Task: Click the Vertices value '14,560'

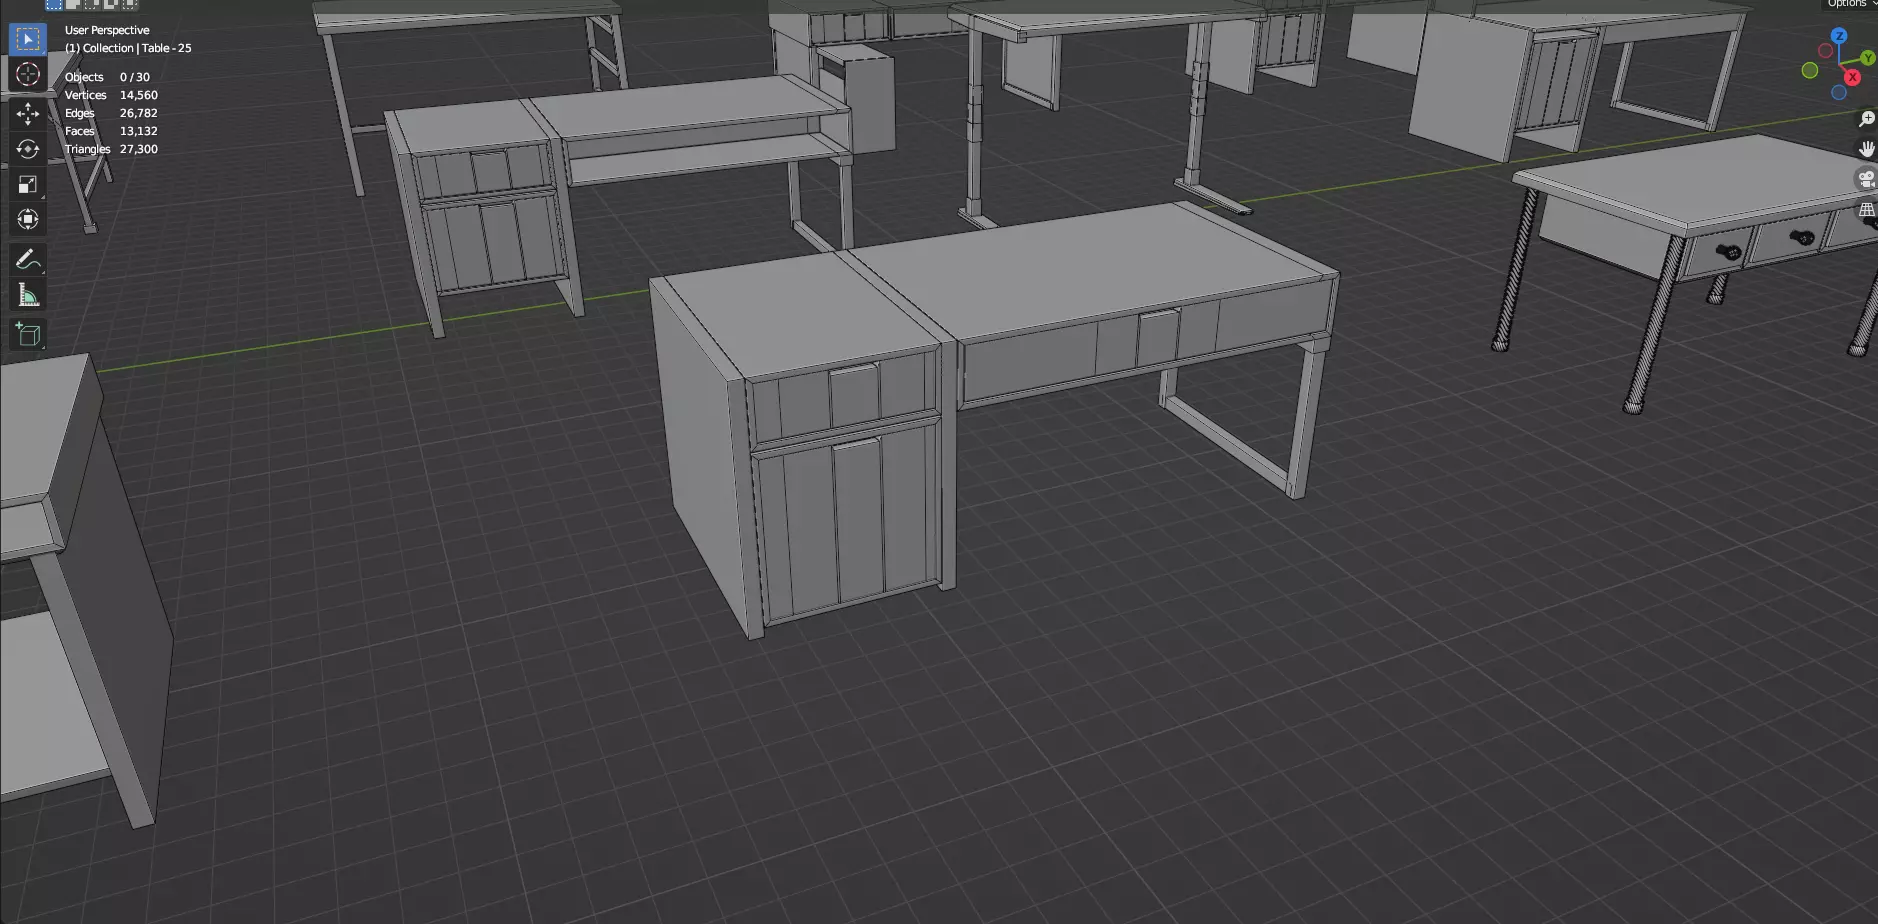Action: 139,95
